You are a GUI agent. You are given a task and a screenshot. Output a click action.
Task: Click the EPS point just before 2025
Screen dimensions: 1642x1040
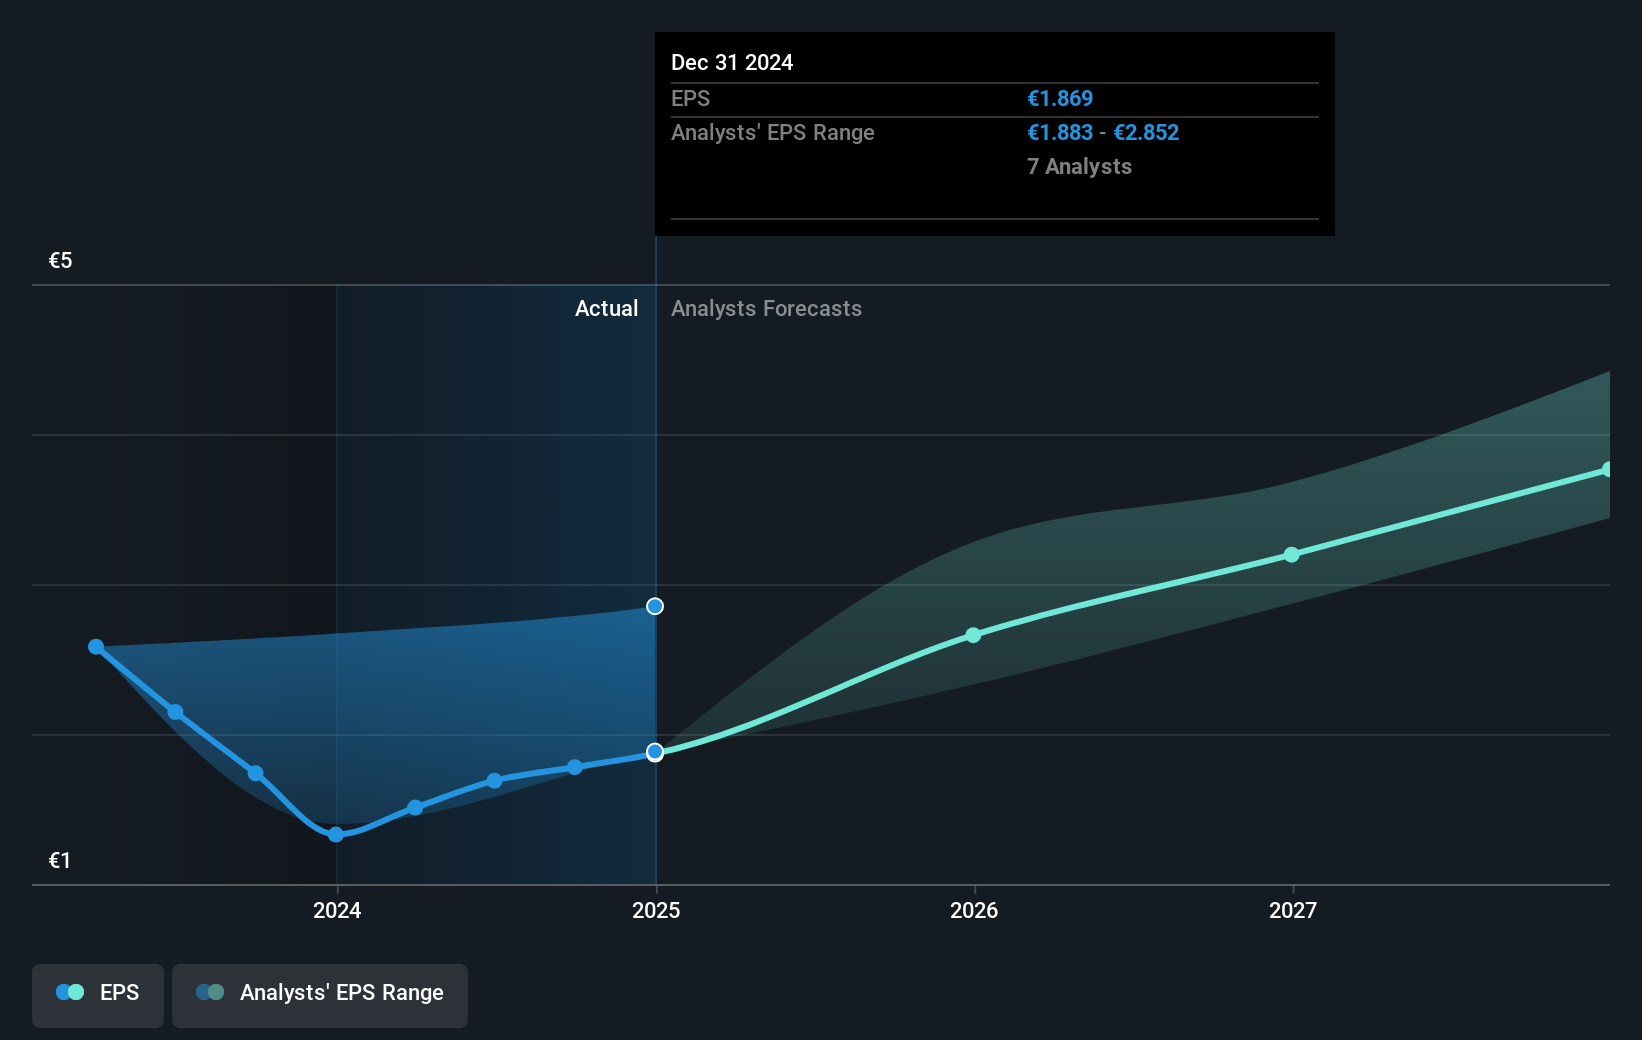coord(575,767)
